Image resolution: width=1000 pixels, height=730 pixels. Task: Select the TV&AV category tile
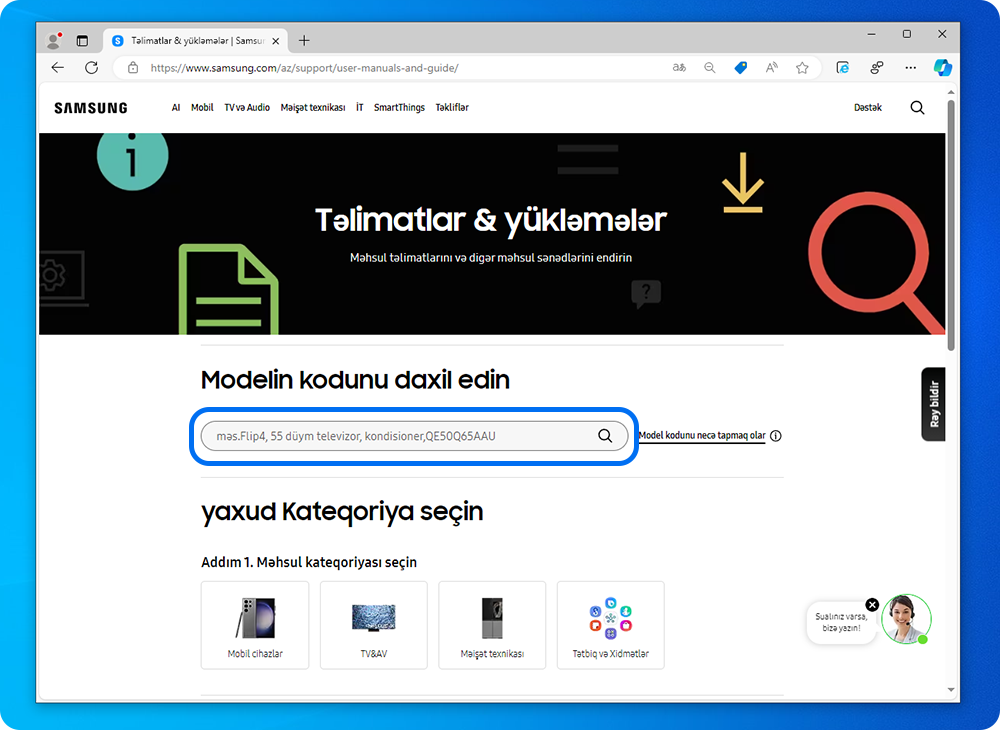point(374,625)
